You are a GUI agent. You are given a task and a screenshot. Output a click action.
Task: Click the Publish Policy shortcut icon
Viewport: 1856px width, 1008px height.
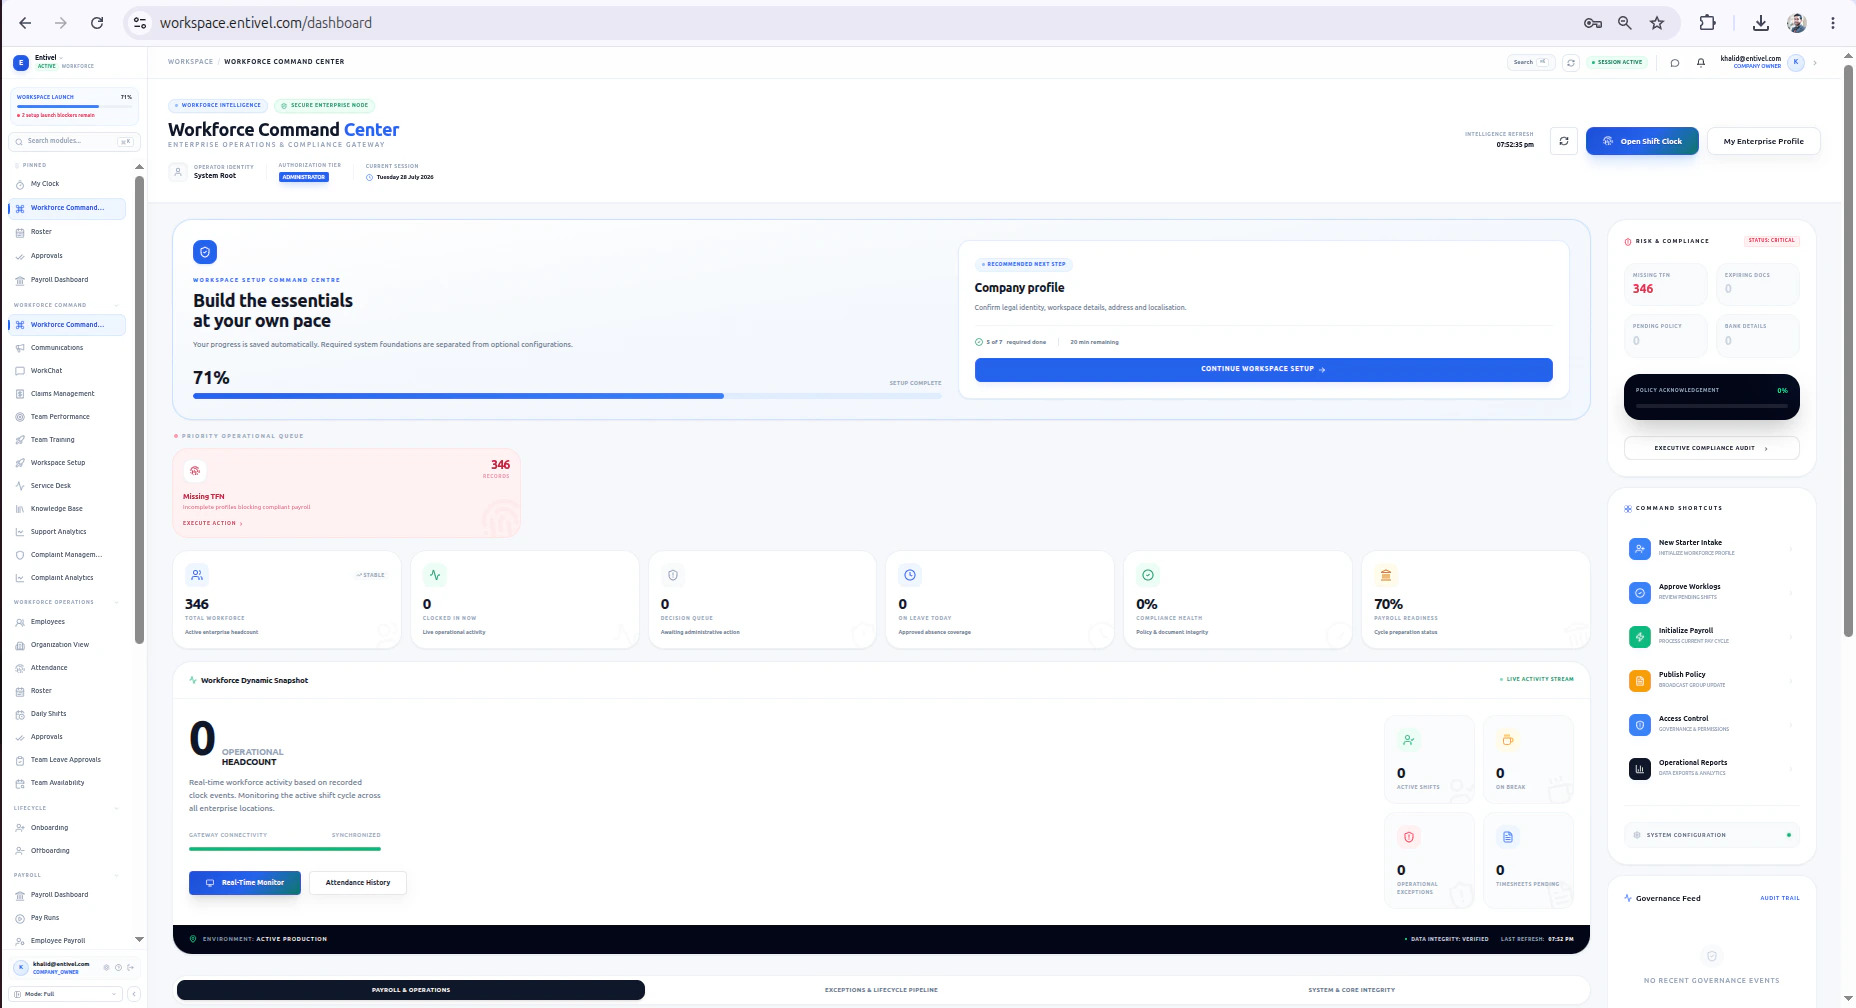[1640, 680]
